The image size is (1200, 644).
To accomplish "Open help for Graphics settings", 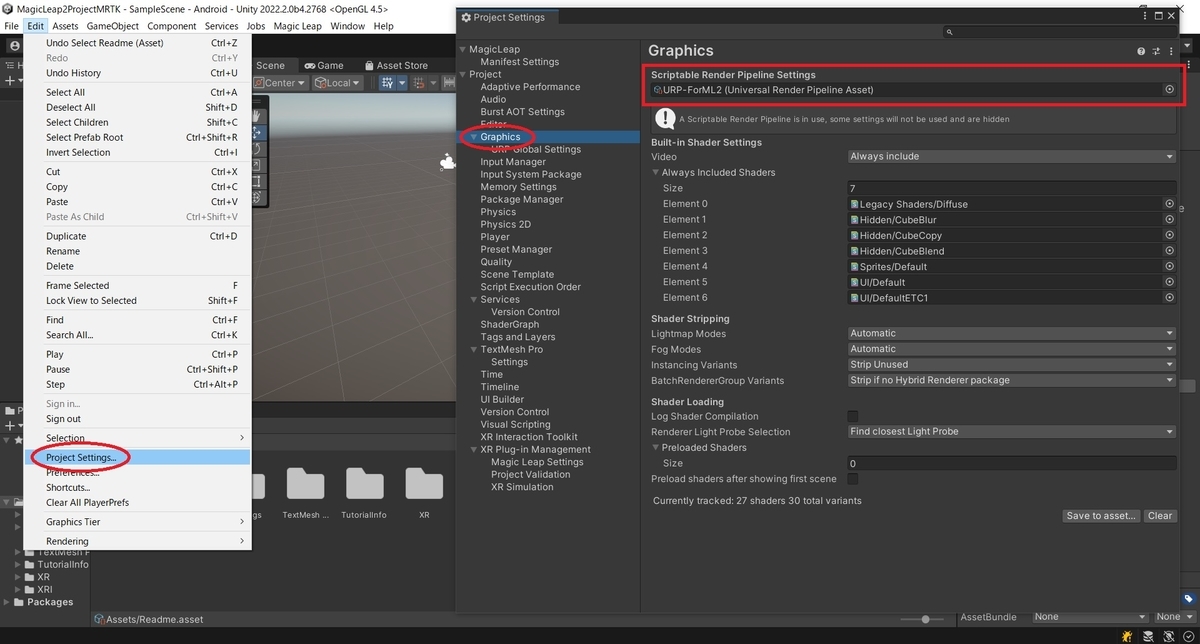I will tap(1141, 51).
